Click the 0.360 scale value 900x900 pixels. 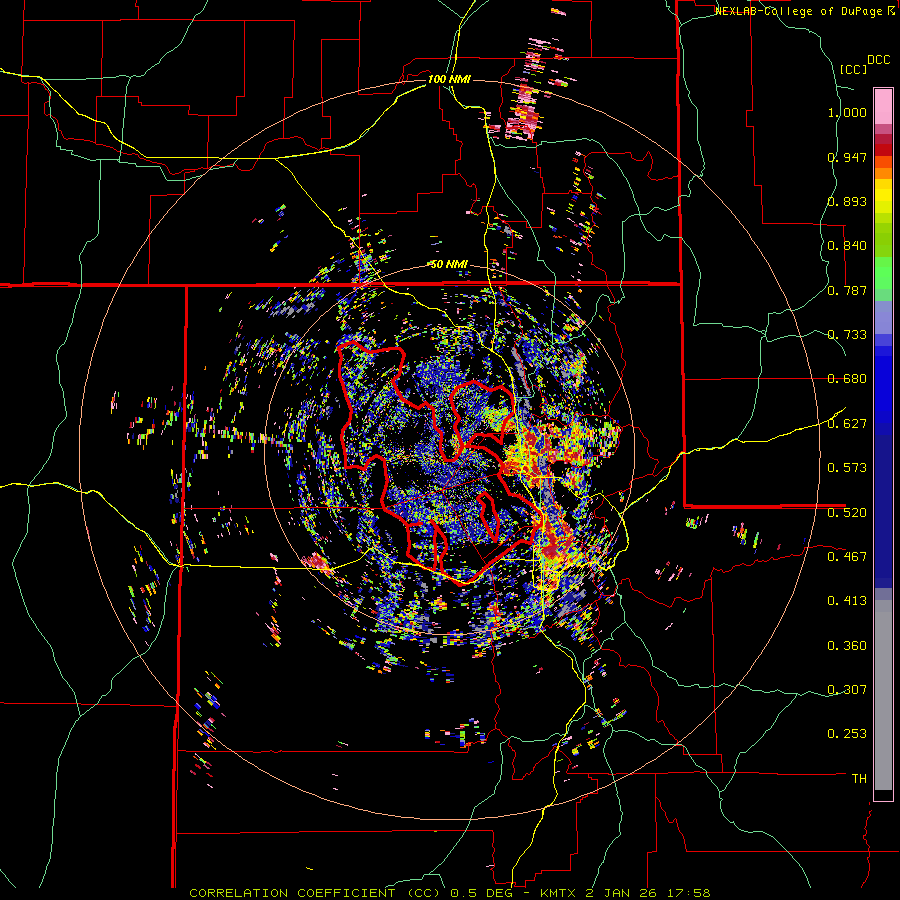pos(847,646)
